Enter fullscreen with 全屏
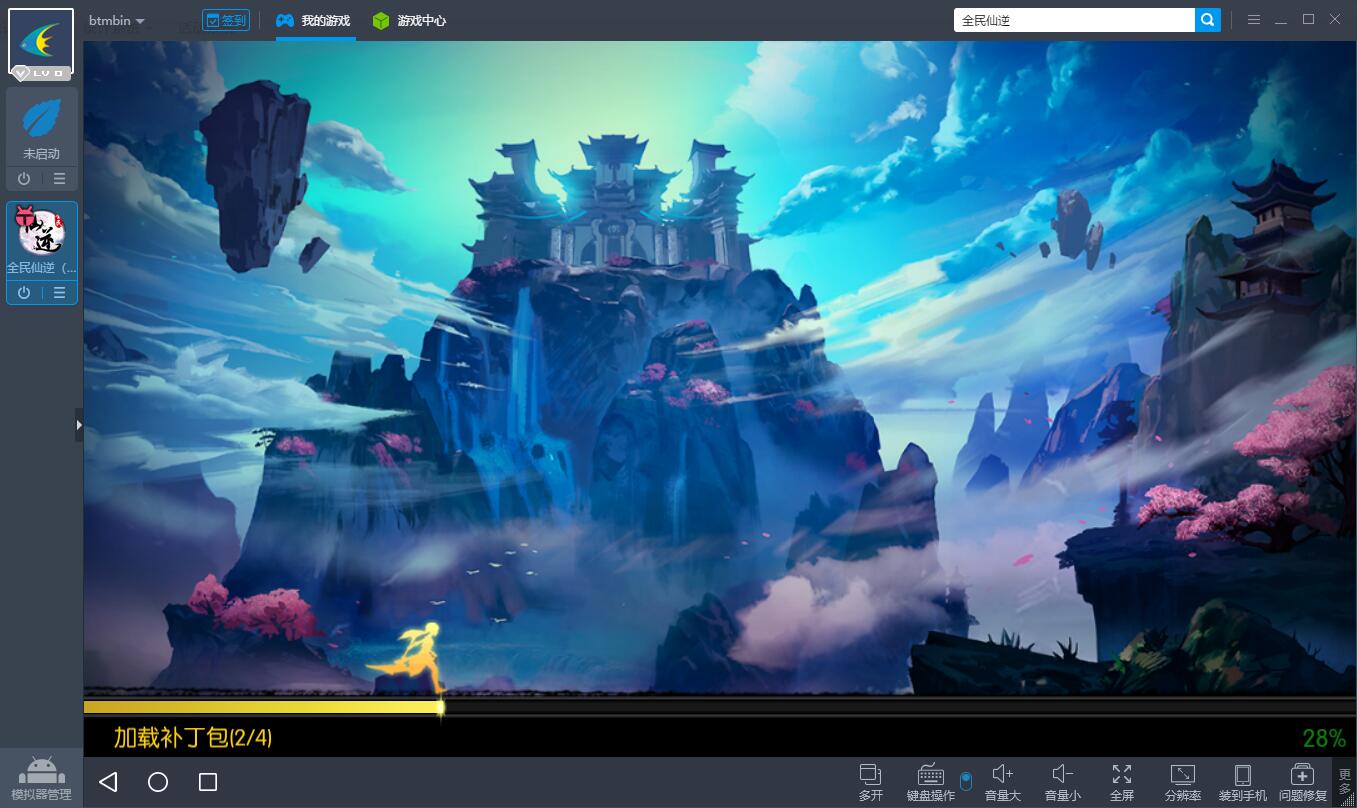Viewport: 1357px width, 808px height. (x=1122, y=782)
